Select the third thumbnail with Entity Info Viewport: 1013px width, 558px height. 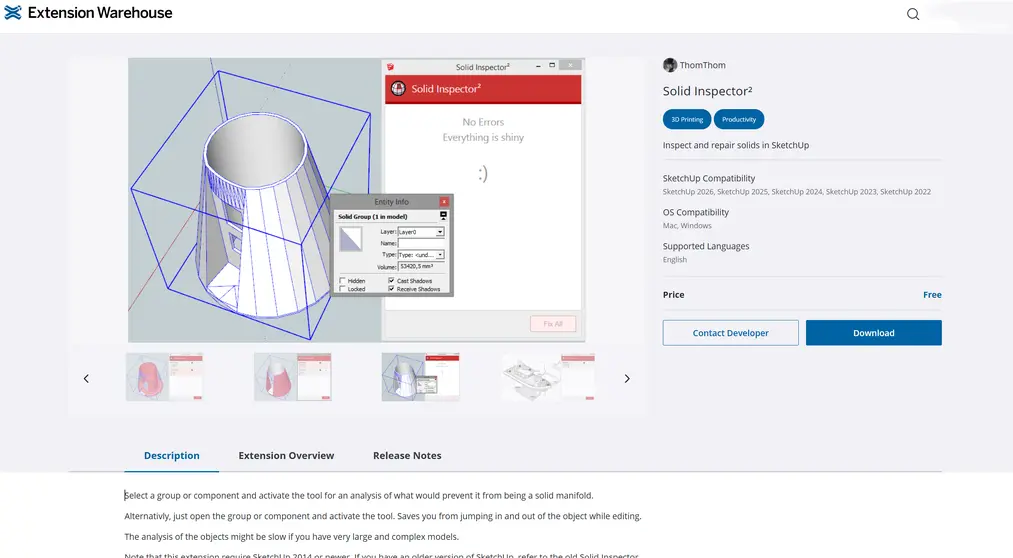click(421, 377)
